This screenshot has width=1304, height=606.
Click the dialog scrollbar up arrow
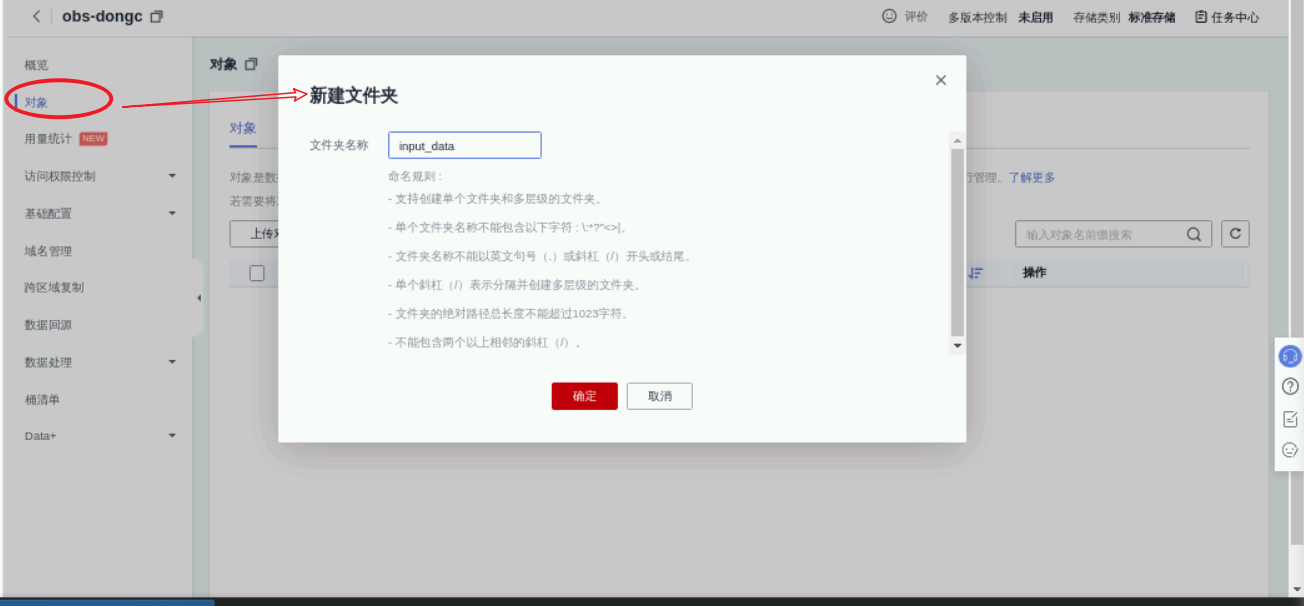click(x=957, y=141)
